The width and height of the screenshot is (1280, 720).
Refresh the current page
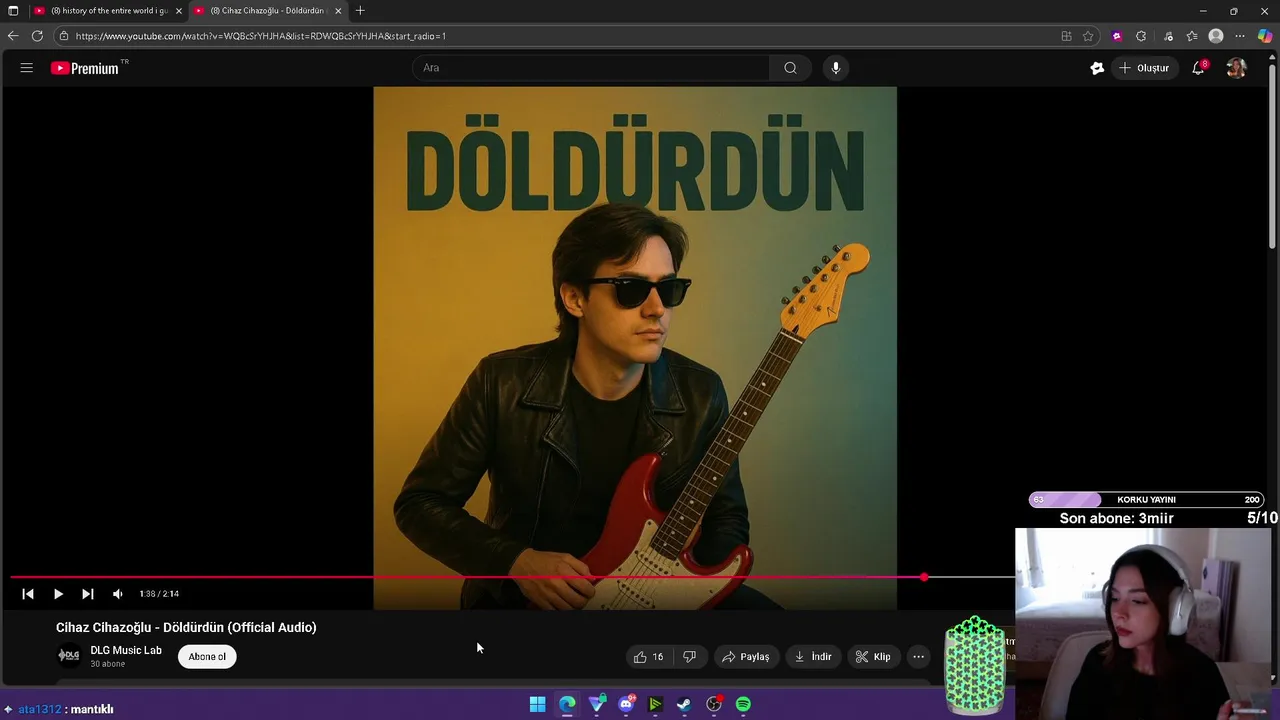pyautogui.click(x=37, y=36)
